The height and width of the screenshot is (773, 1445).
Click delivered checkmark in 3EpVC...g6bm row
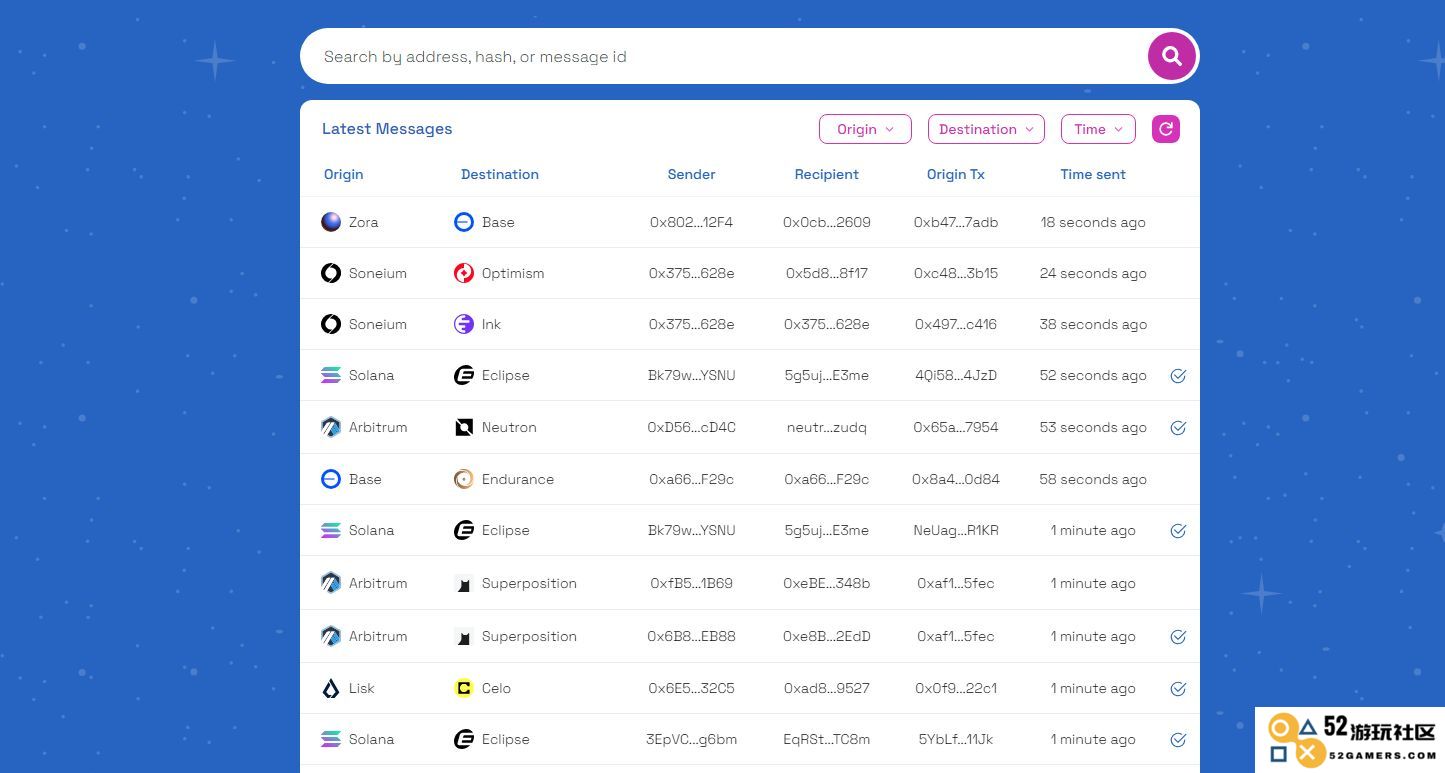click(1178, 740)
